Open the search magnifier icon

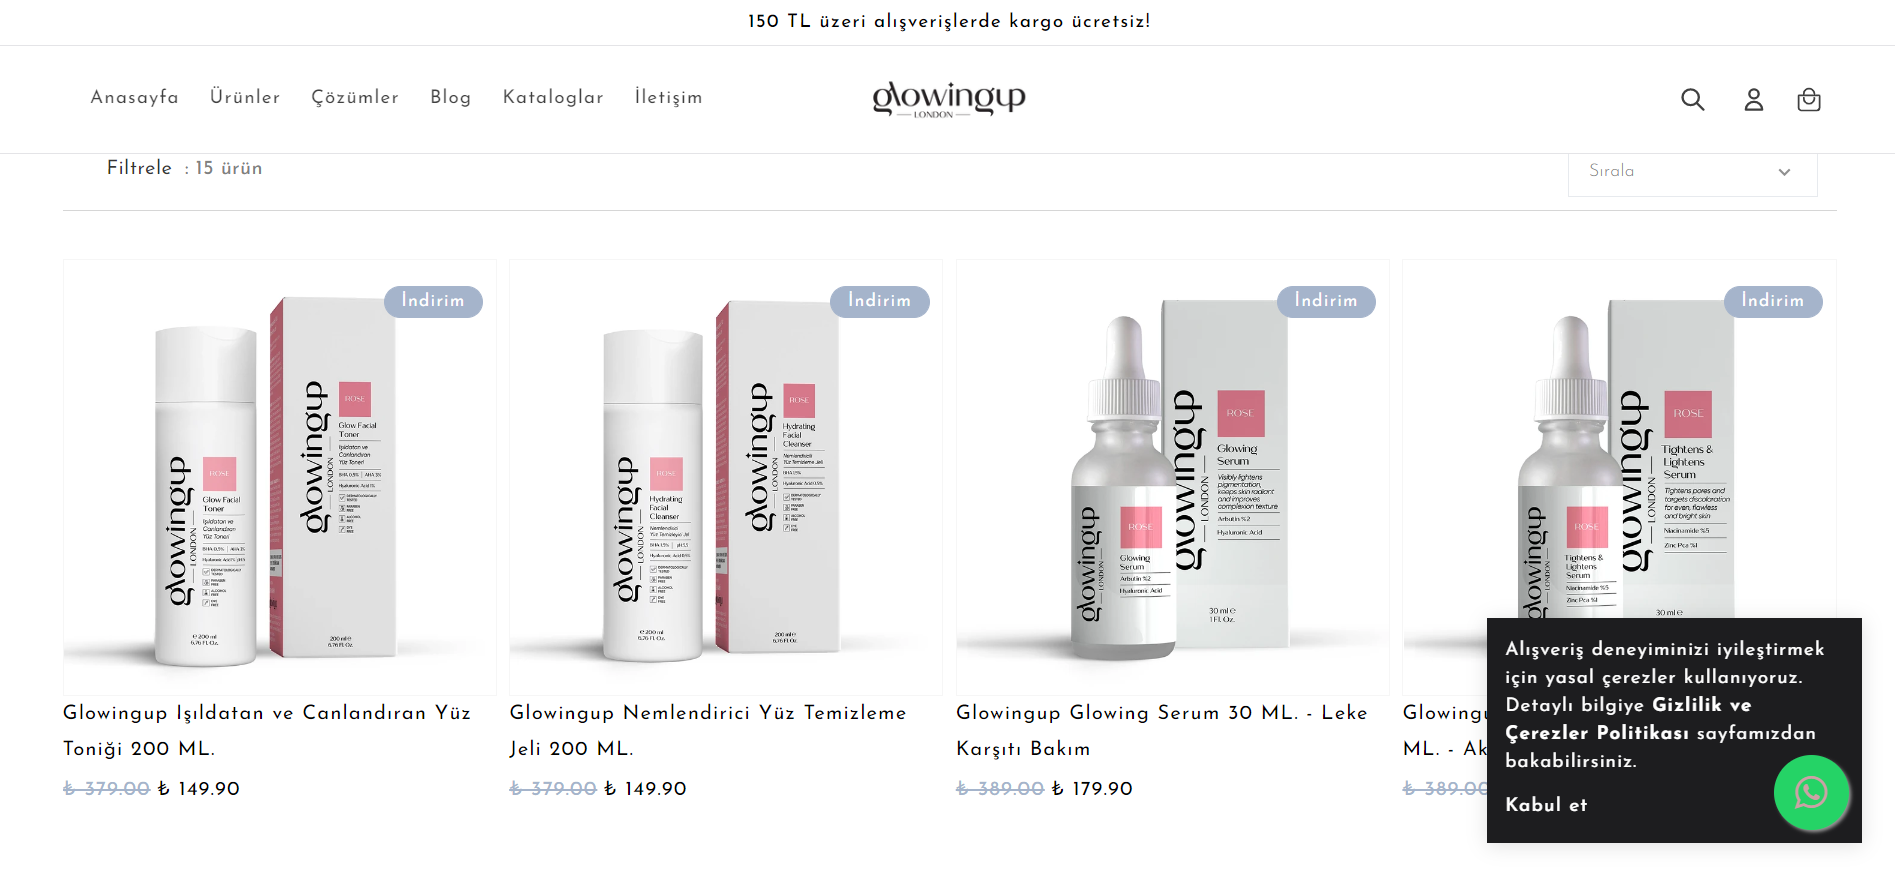[x=1692, y=99]
